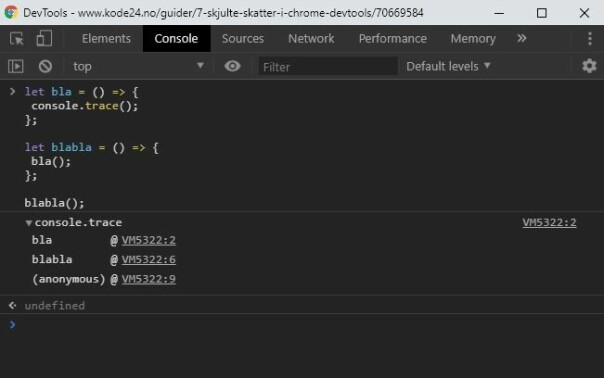The width and height of the screenshot is (604, 378).
Task: Maximize the DevTools window
Action: coord(542,13)
